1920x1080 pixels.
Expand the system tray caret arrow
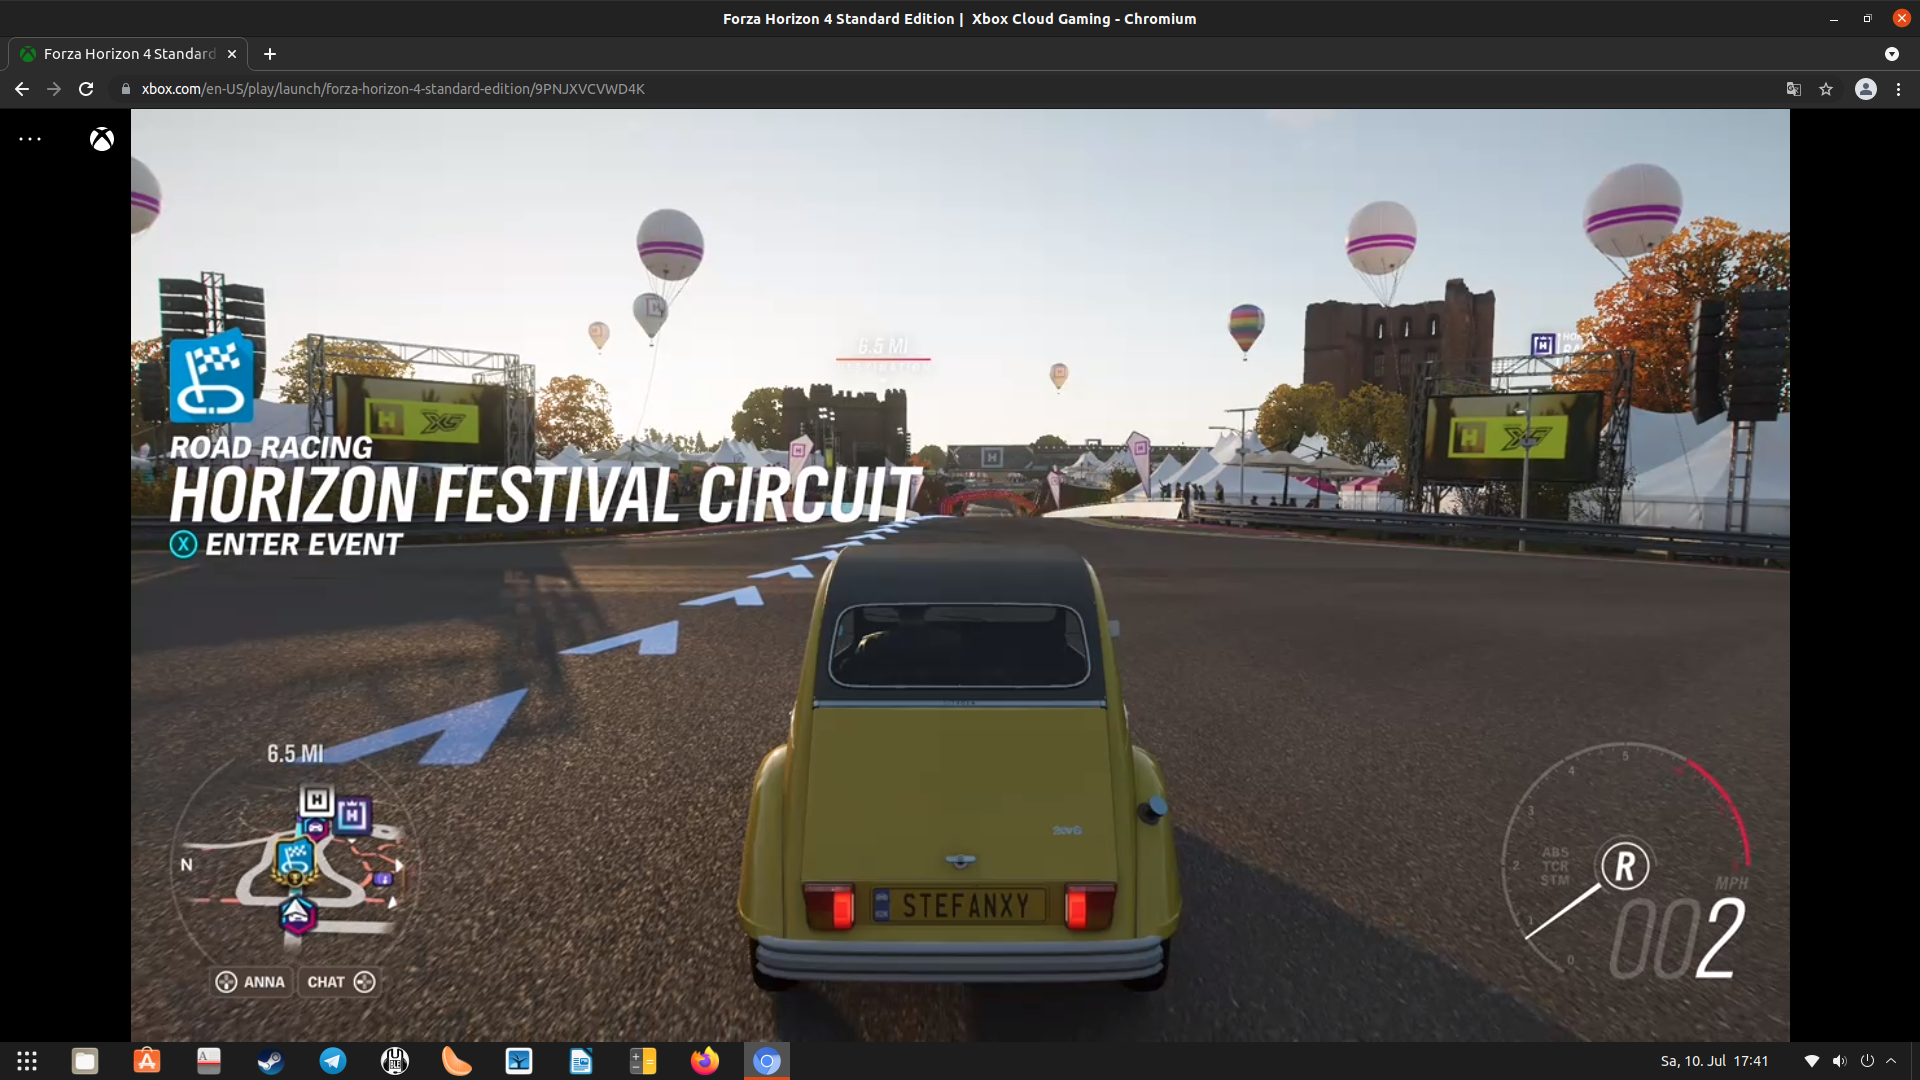tap(1891, 1061)
